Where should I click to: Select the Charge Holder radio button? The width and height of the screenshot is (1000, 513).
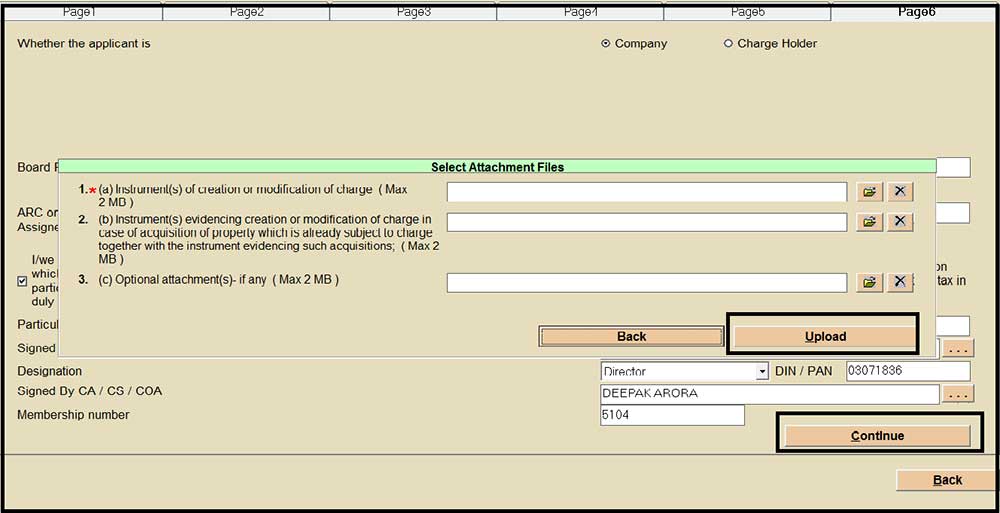pos(728,44)
